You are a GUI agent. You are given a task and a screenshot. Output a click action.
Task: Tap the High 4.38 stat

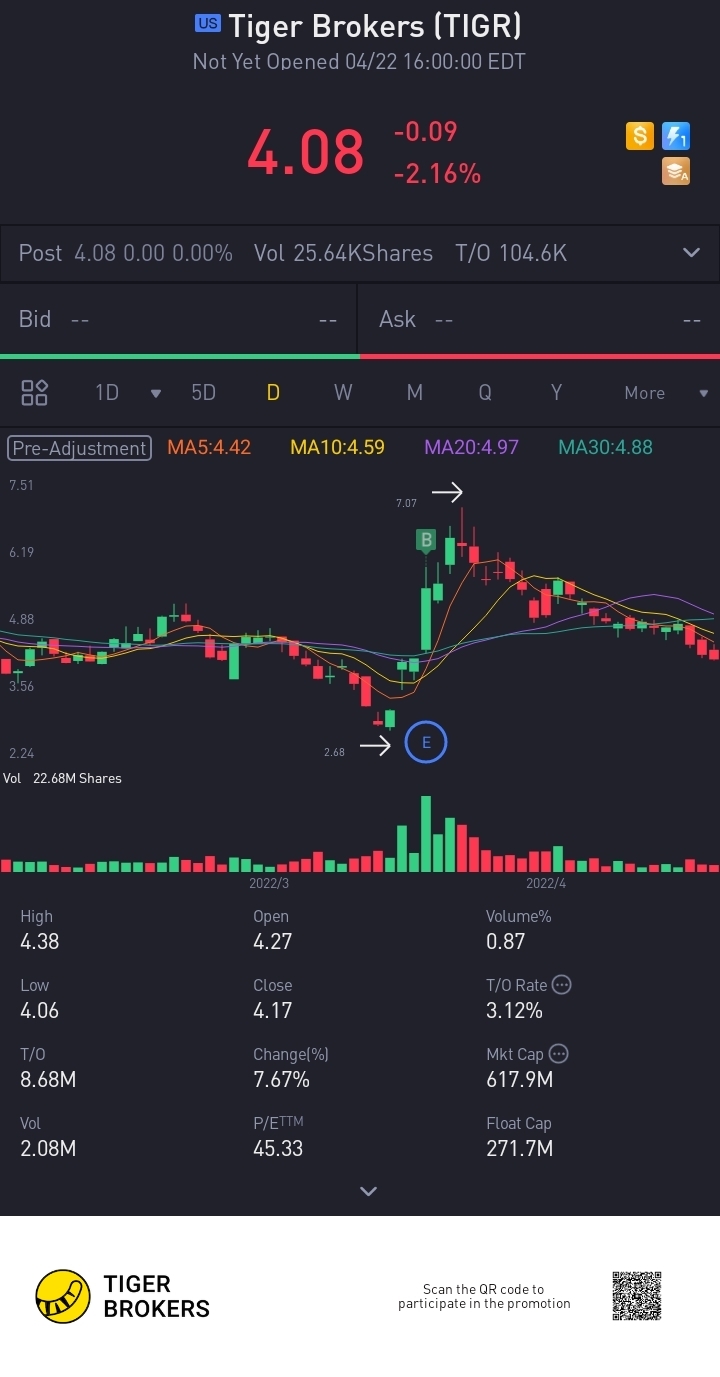coord(40,929)
